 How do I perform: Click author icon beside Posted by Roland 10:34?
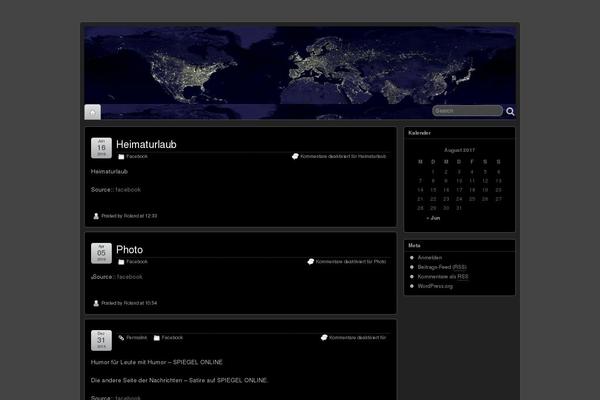tap(96, 303)
